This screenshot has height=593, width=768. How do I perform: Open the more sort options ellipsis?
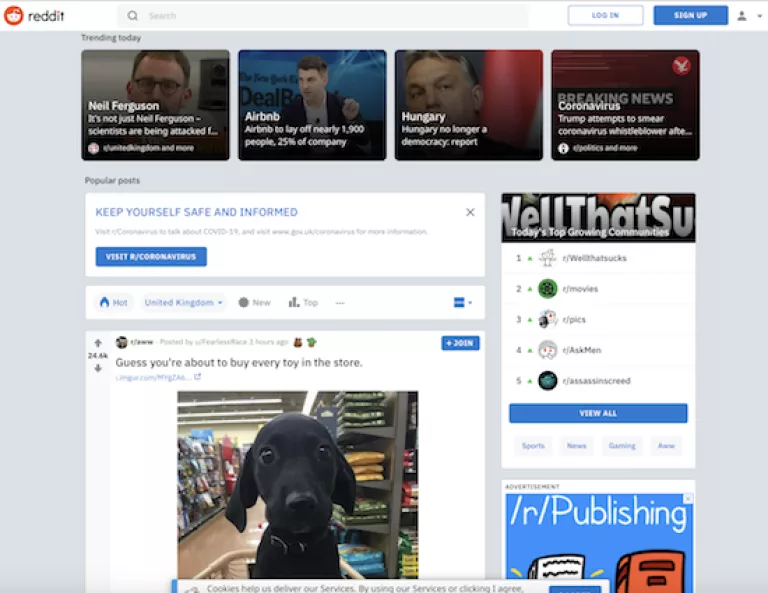coord(340,303)
